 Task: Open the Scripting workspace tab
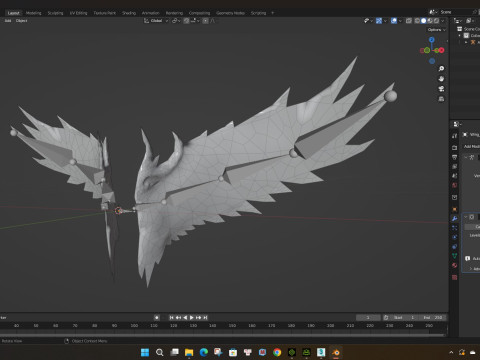click(258, 13)
